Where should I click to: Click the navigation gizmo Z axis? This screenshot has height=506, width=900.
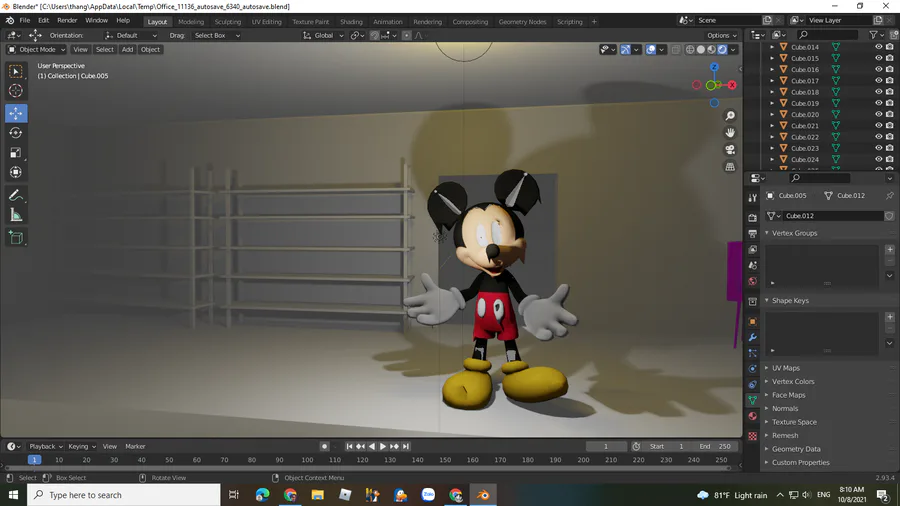tap(714, 68)
